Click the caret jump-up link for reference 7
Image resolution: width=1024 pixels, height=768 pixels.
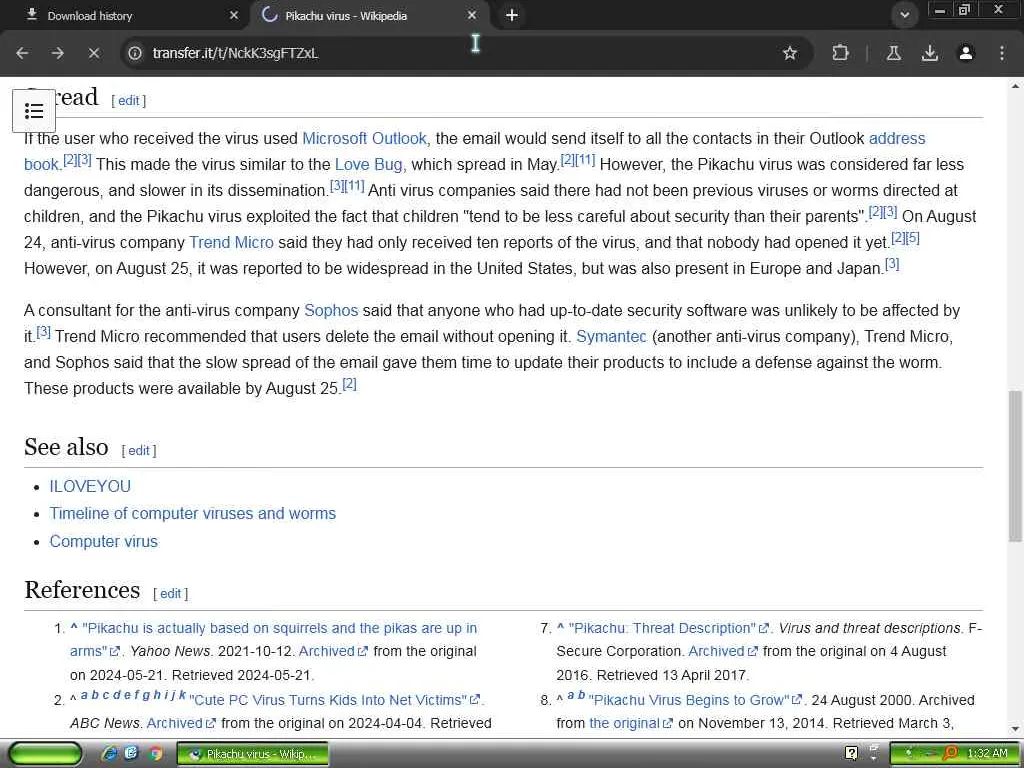560,628
